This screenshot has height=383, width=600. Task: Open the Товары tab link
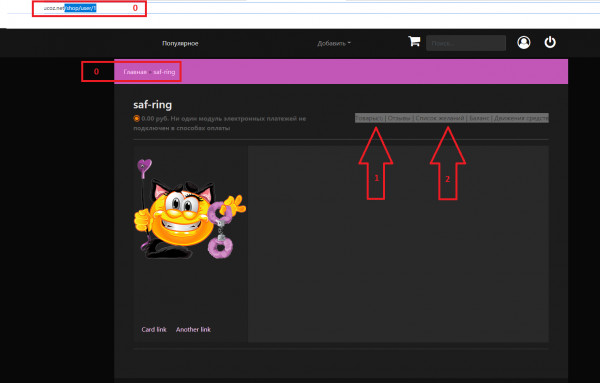[369, 118]
